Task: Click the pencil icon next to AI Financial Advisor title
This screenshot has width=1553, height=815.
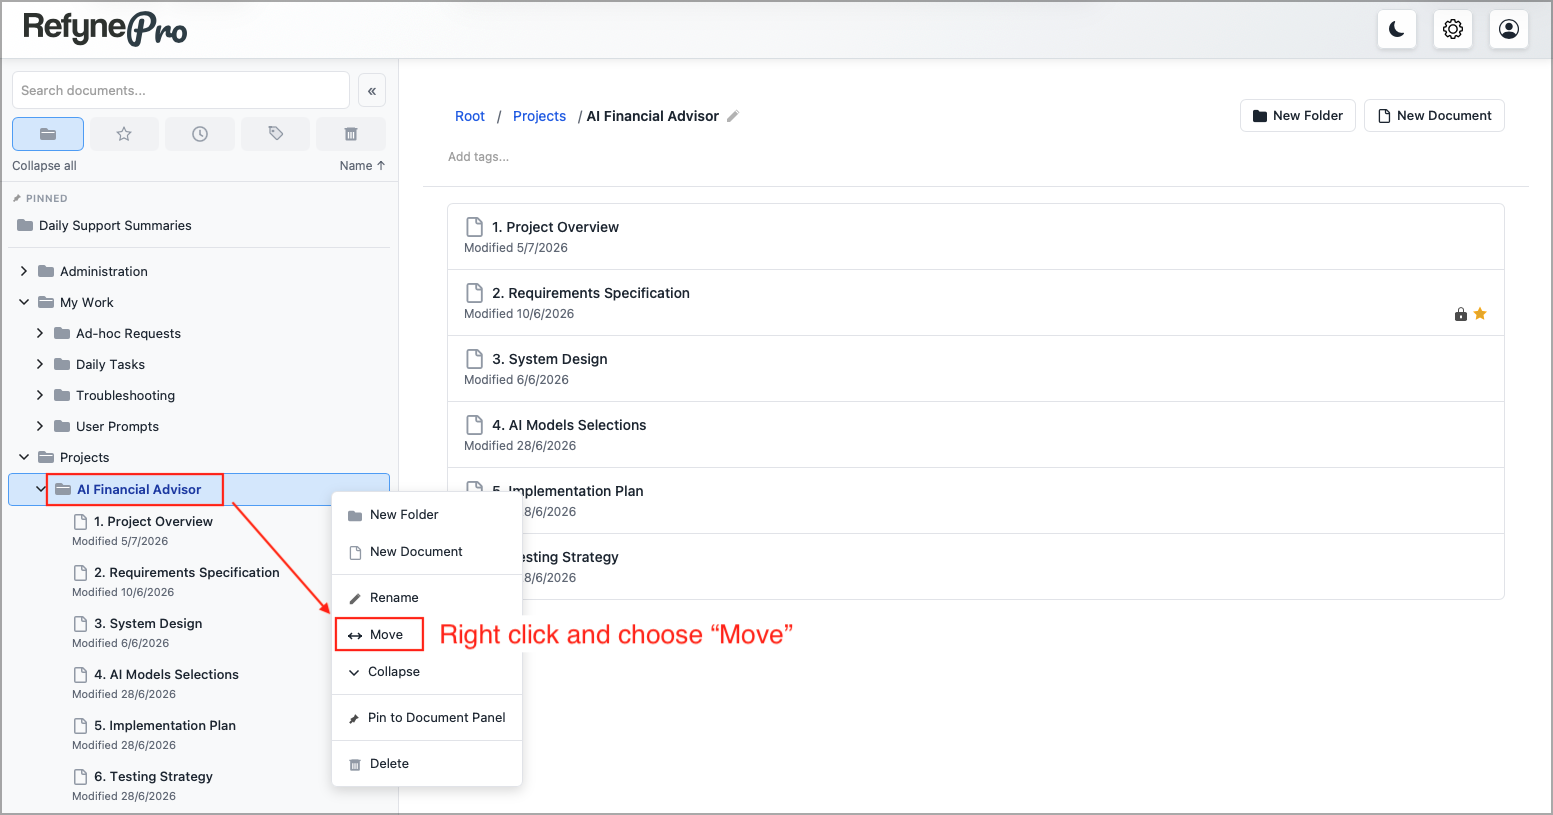Action: click(733, 116)
